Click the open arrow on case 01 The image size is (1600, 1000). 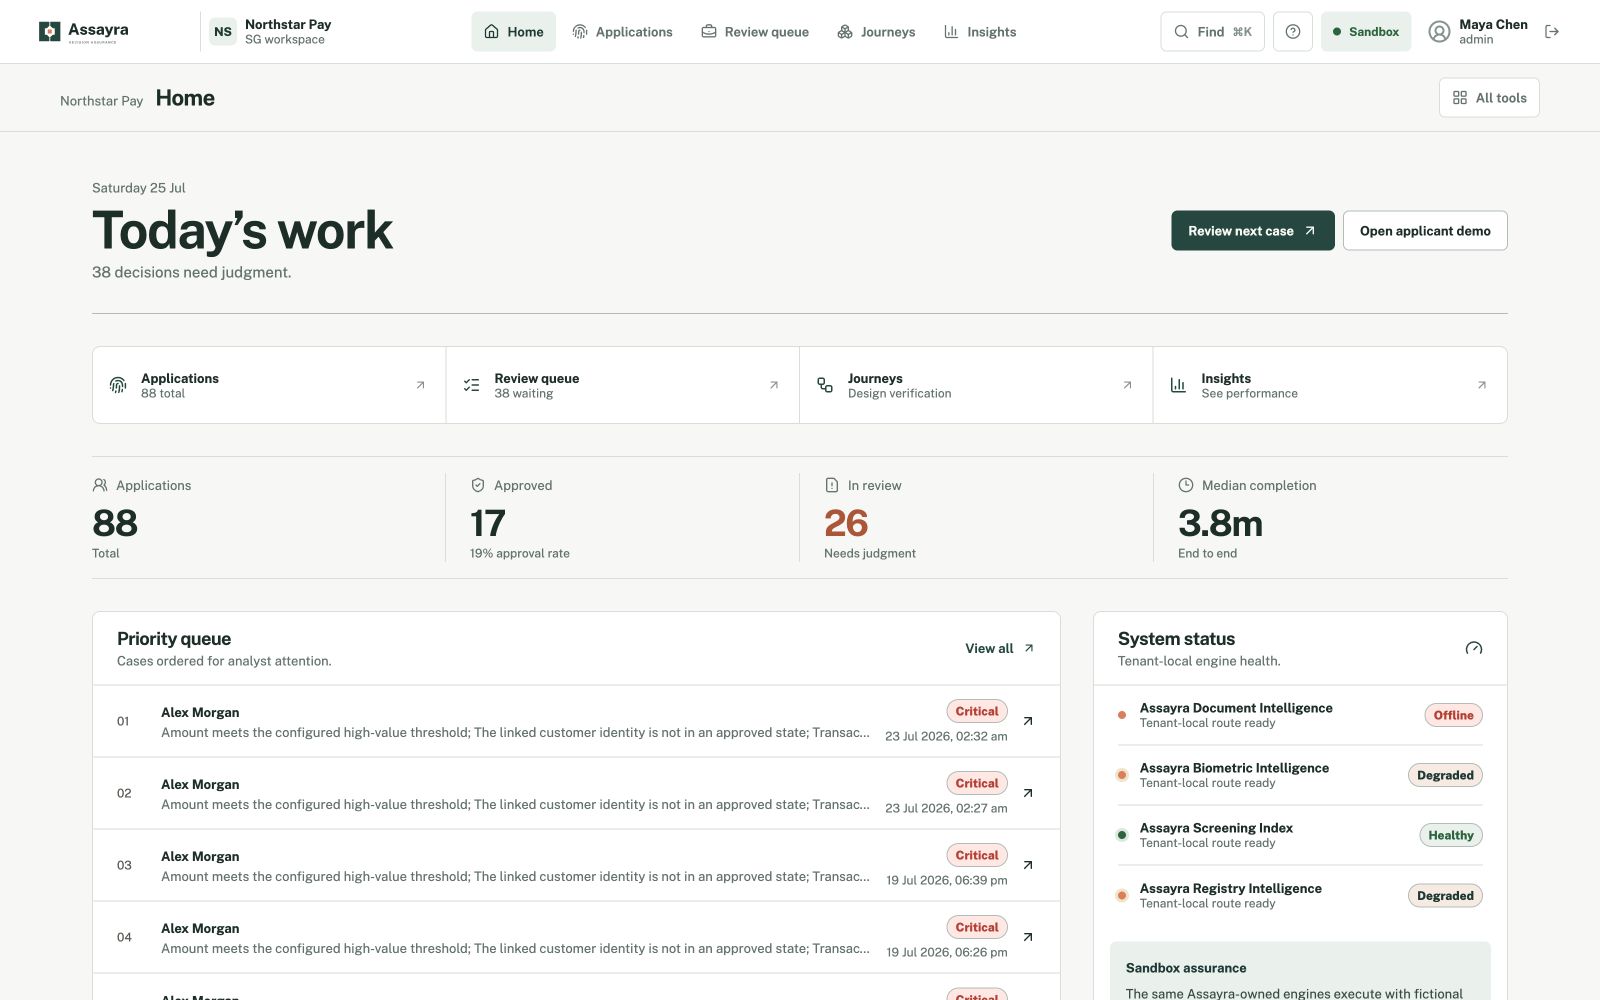click(x=1028, y=721)
